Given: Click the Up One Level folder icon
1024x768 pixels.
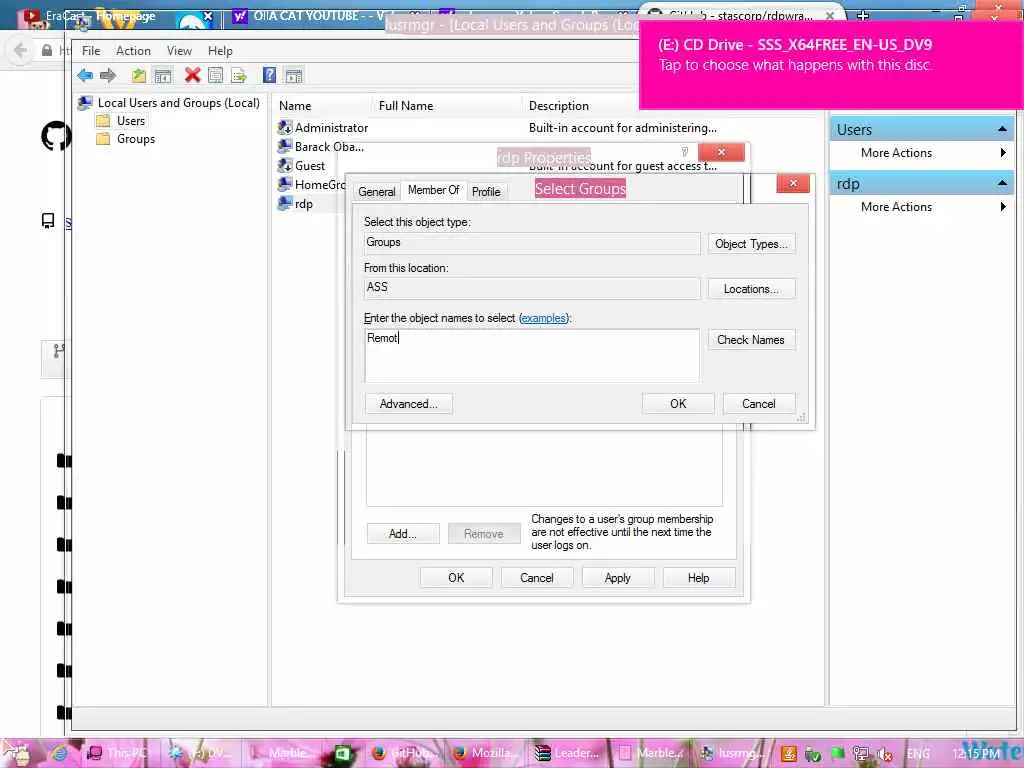Looking at the screenshot, I should (138, 75).
